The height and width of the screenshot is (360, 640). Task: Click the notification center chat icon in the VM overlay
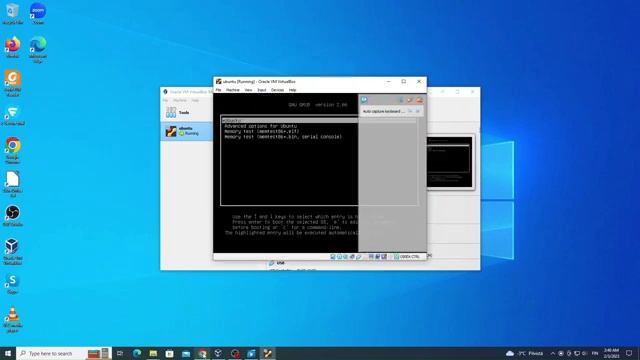point(364,100)
